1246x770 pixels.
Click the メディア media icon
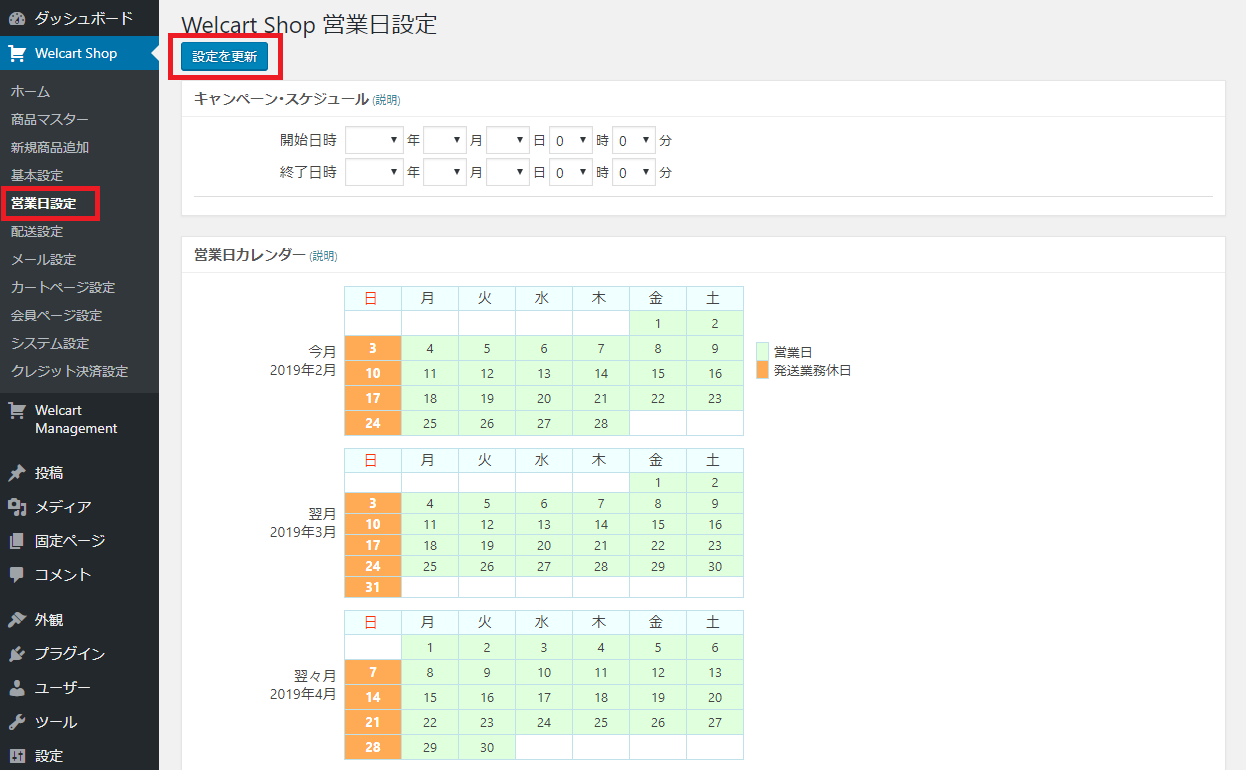(17, 507)
